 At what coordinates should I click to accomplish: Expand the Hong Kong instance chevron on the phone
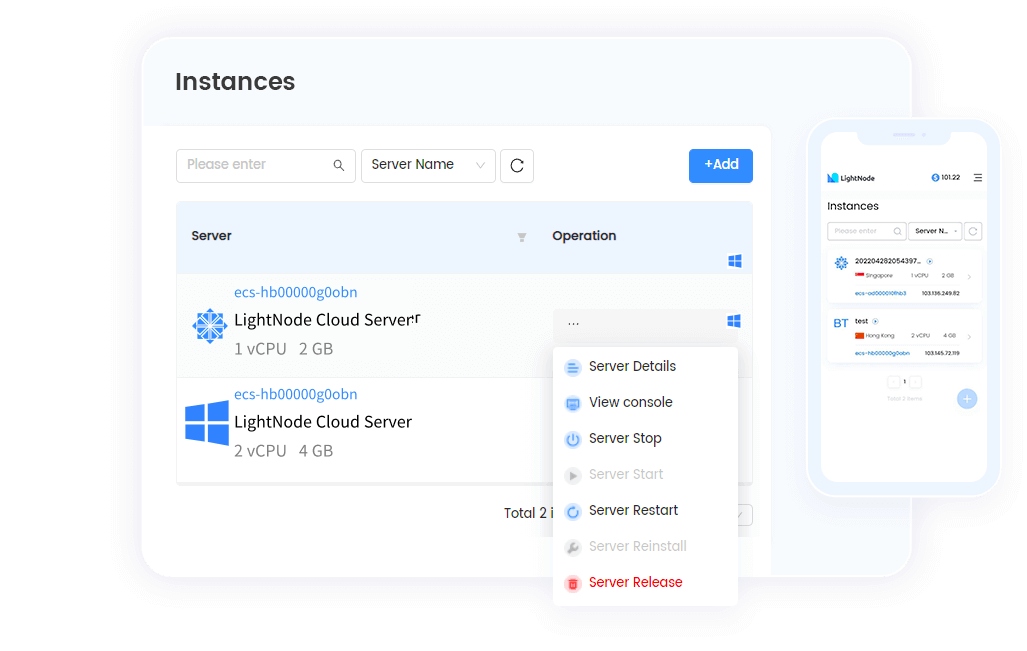click(x=969, y=337)
